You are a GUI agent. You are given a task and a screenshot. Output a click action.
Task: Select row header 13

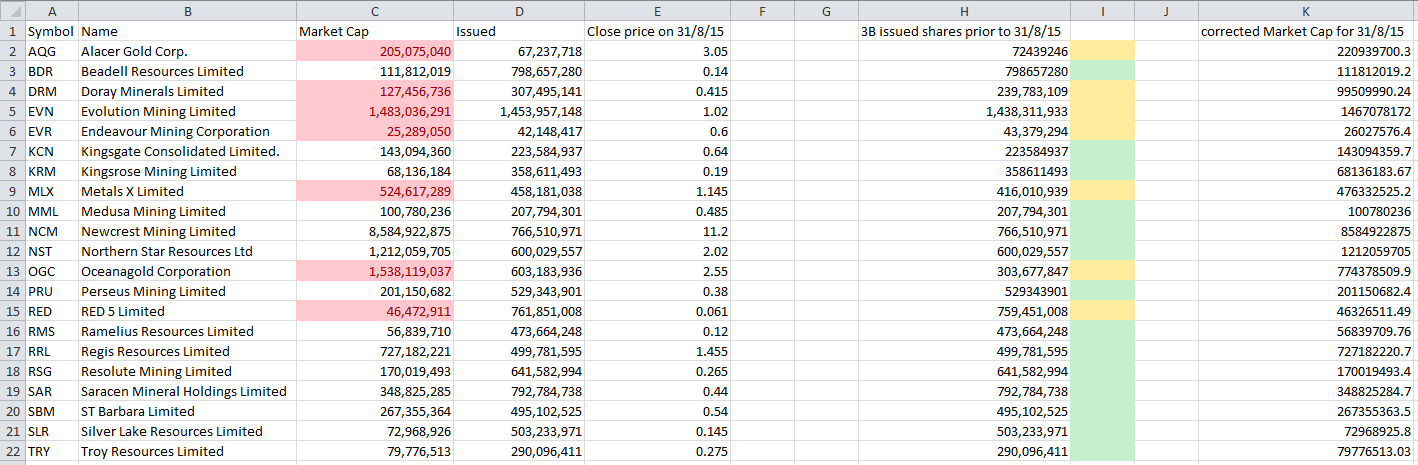coord(13,271)
